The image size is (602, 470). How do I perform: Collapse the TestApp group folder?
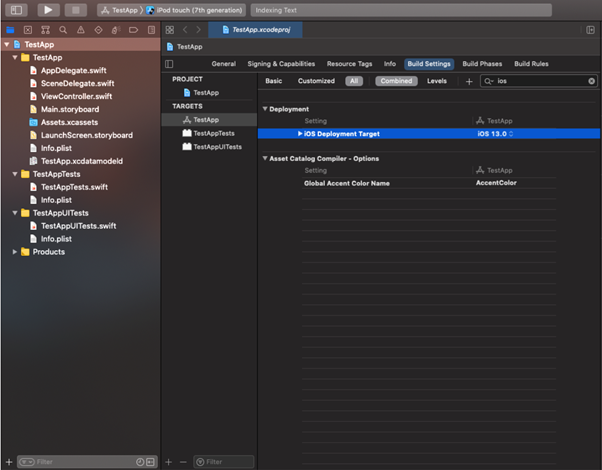[15, 58]
